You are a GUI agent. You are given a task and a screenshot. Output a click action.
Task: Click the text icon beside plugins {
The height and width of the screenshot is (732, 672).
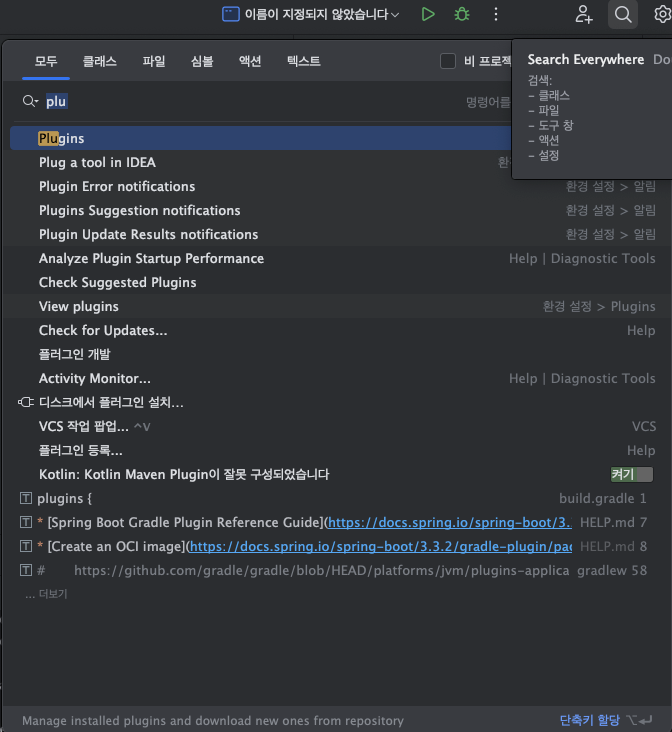coord(26,498)
